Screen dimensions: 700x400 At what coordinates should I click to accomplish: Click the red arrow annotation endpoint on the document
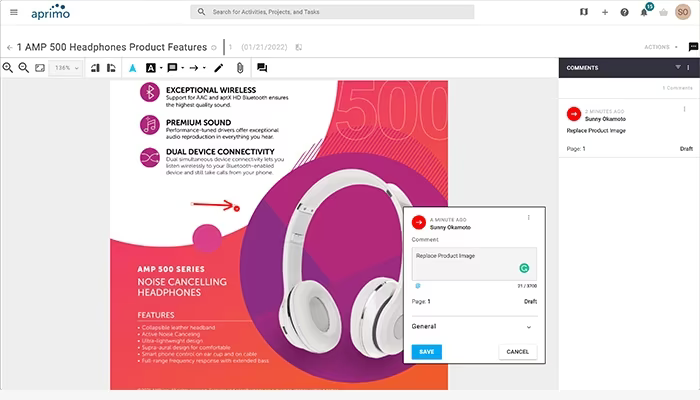pos(237,208)
